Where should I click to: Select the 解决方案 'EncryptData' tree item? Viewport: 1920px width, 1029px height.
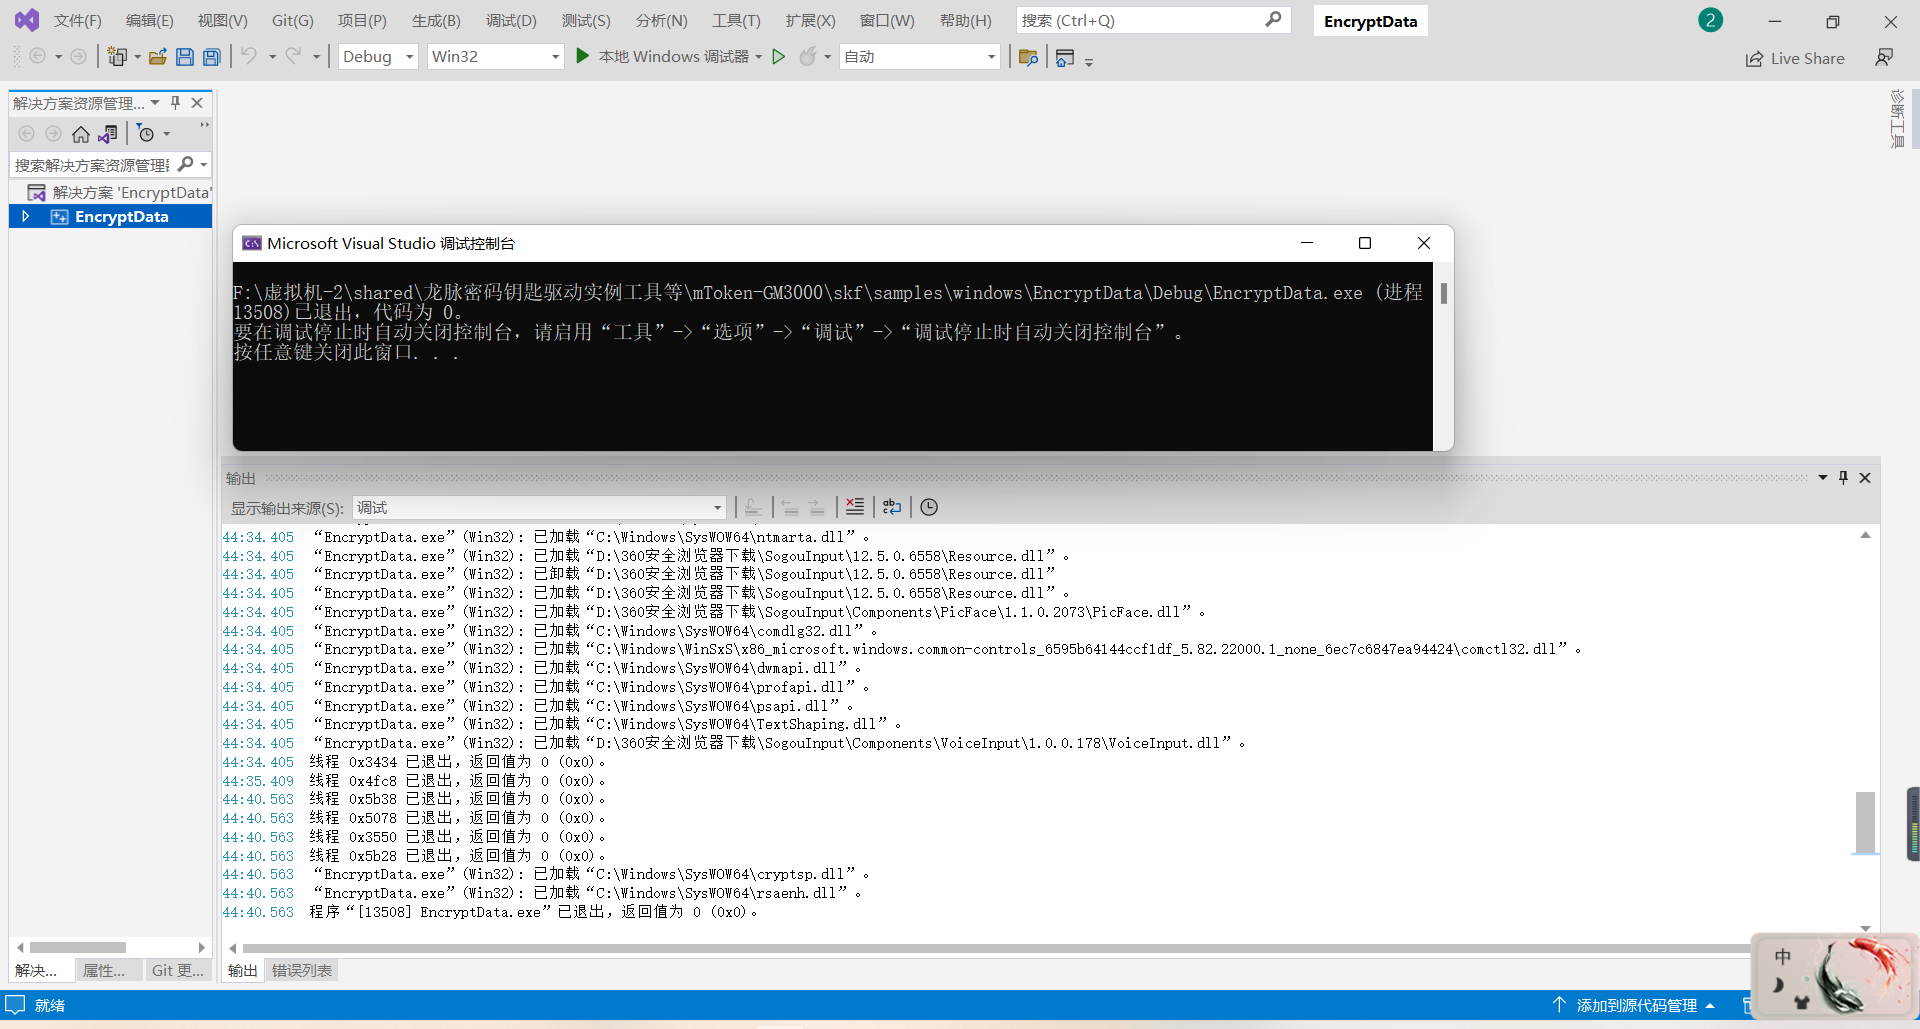click(120, 192)
